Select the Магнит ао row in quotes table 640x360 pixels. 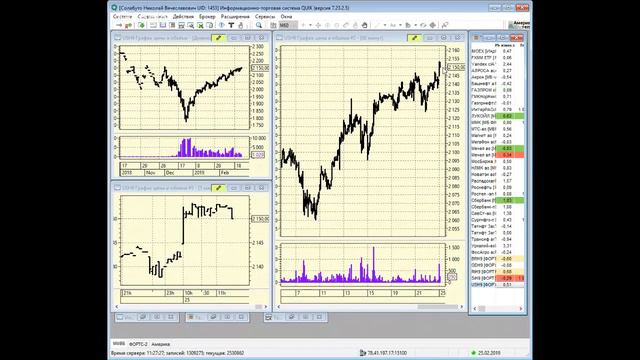coord(498,135)
